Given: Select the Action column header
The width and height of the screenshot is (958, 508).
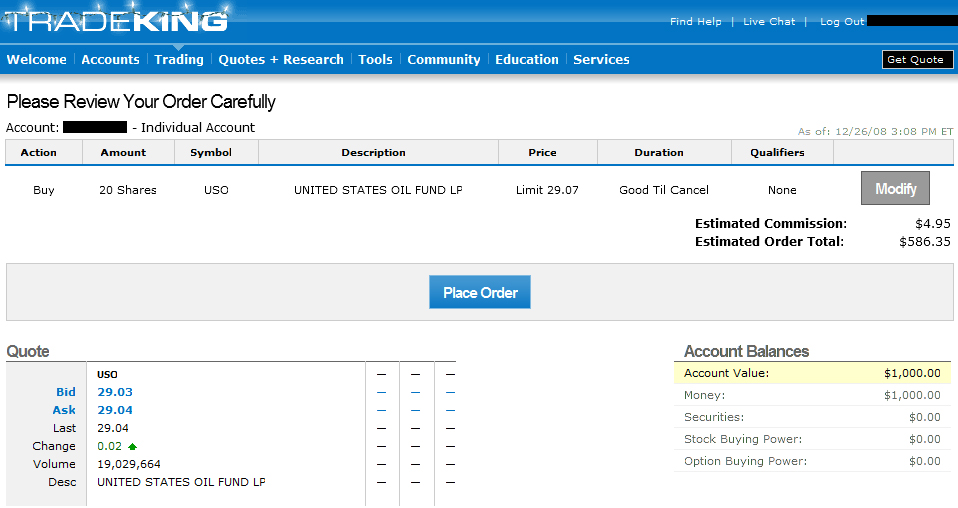Looking at the screenshot, I should click(38, 152).
